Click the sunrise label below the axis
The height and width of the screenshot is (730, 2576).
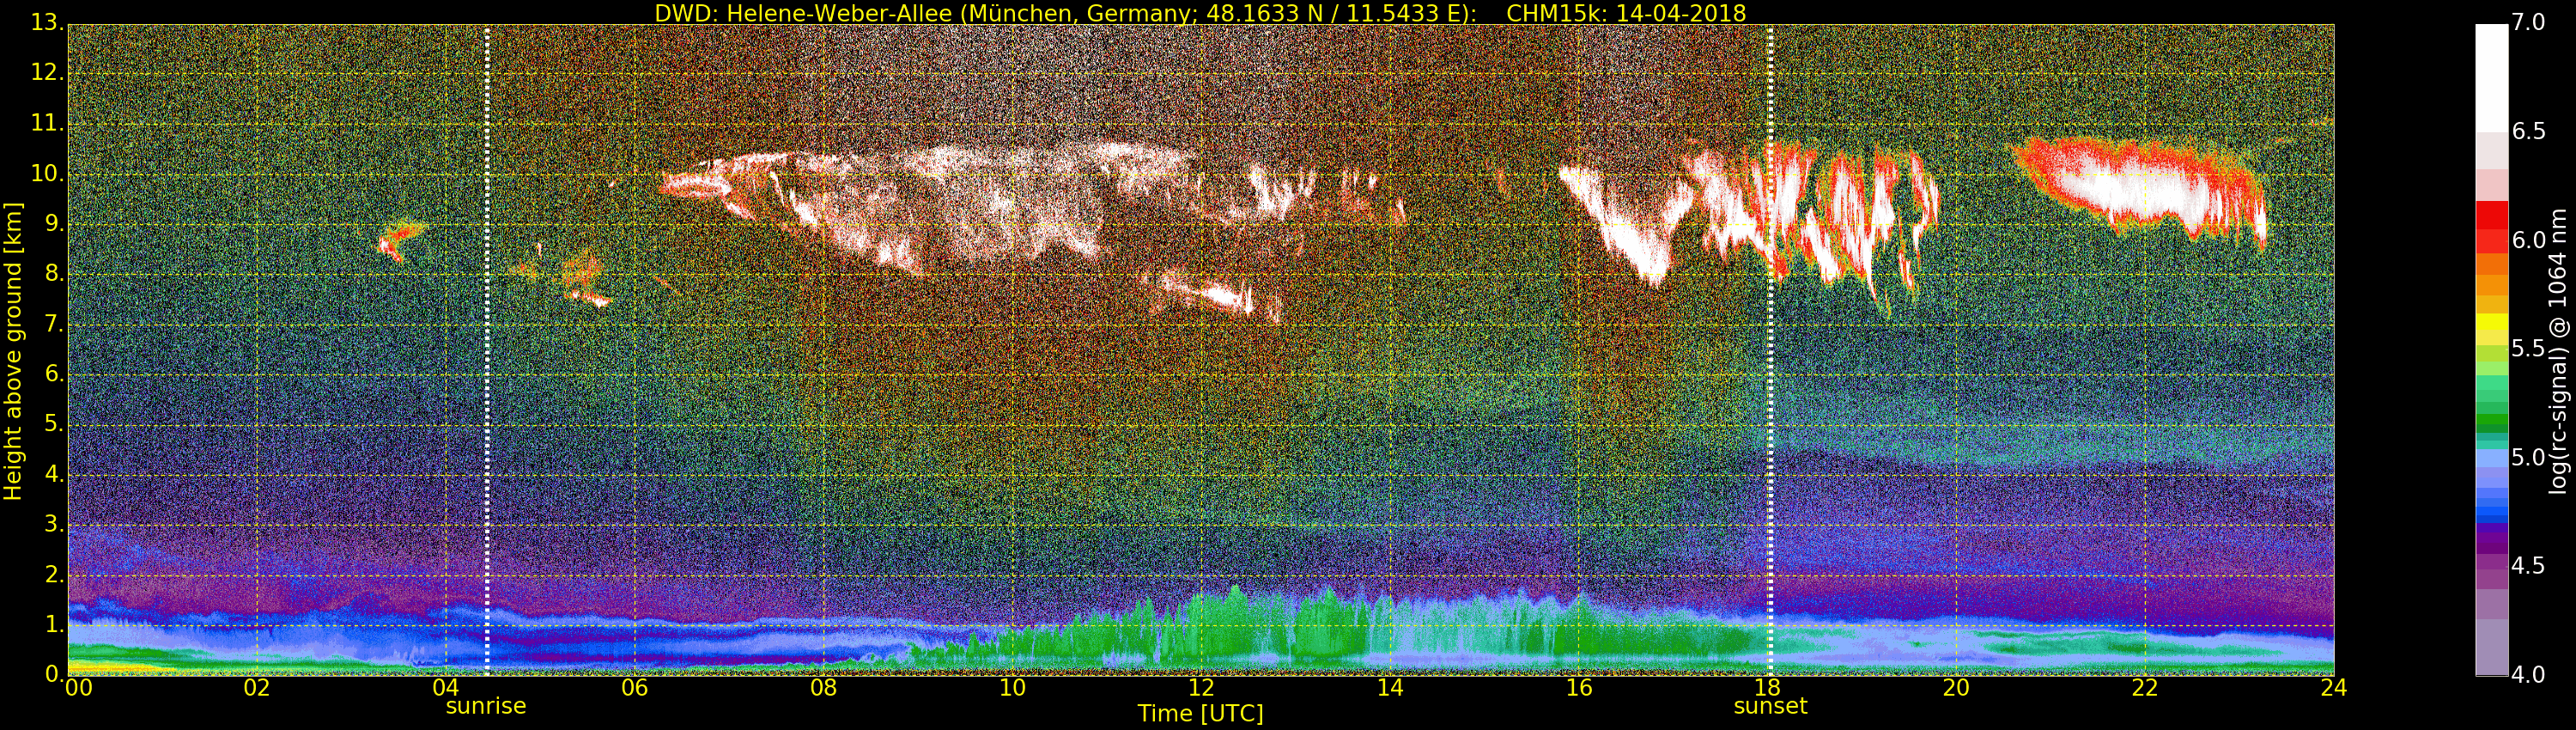pos(485,706)
